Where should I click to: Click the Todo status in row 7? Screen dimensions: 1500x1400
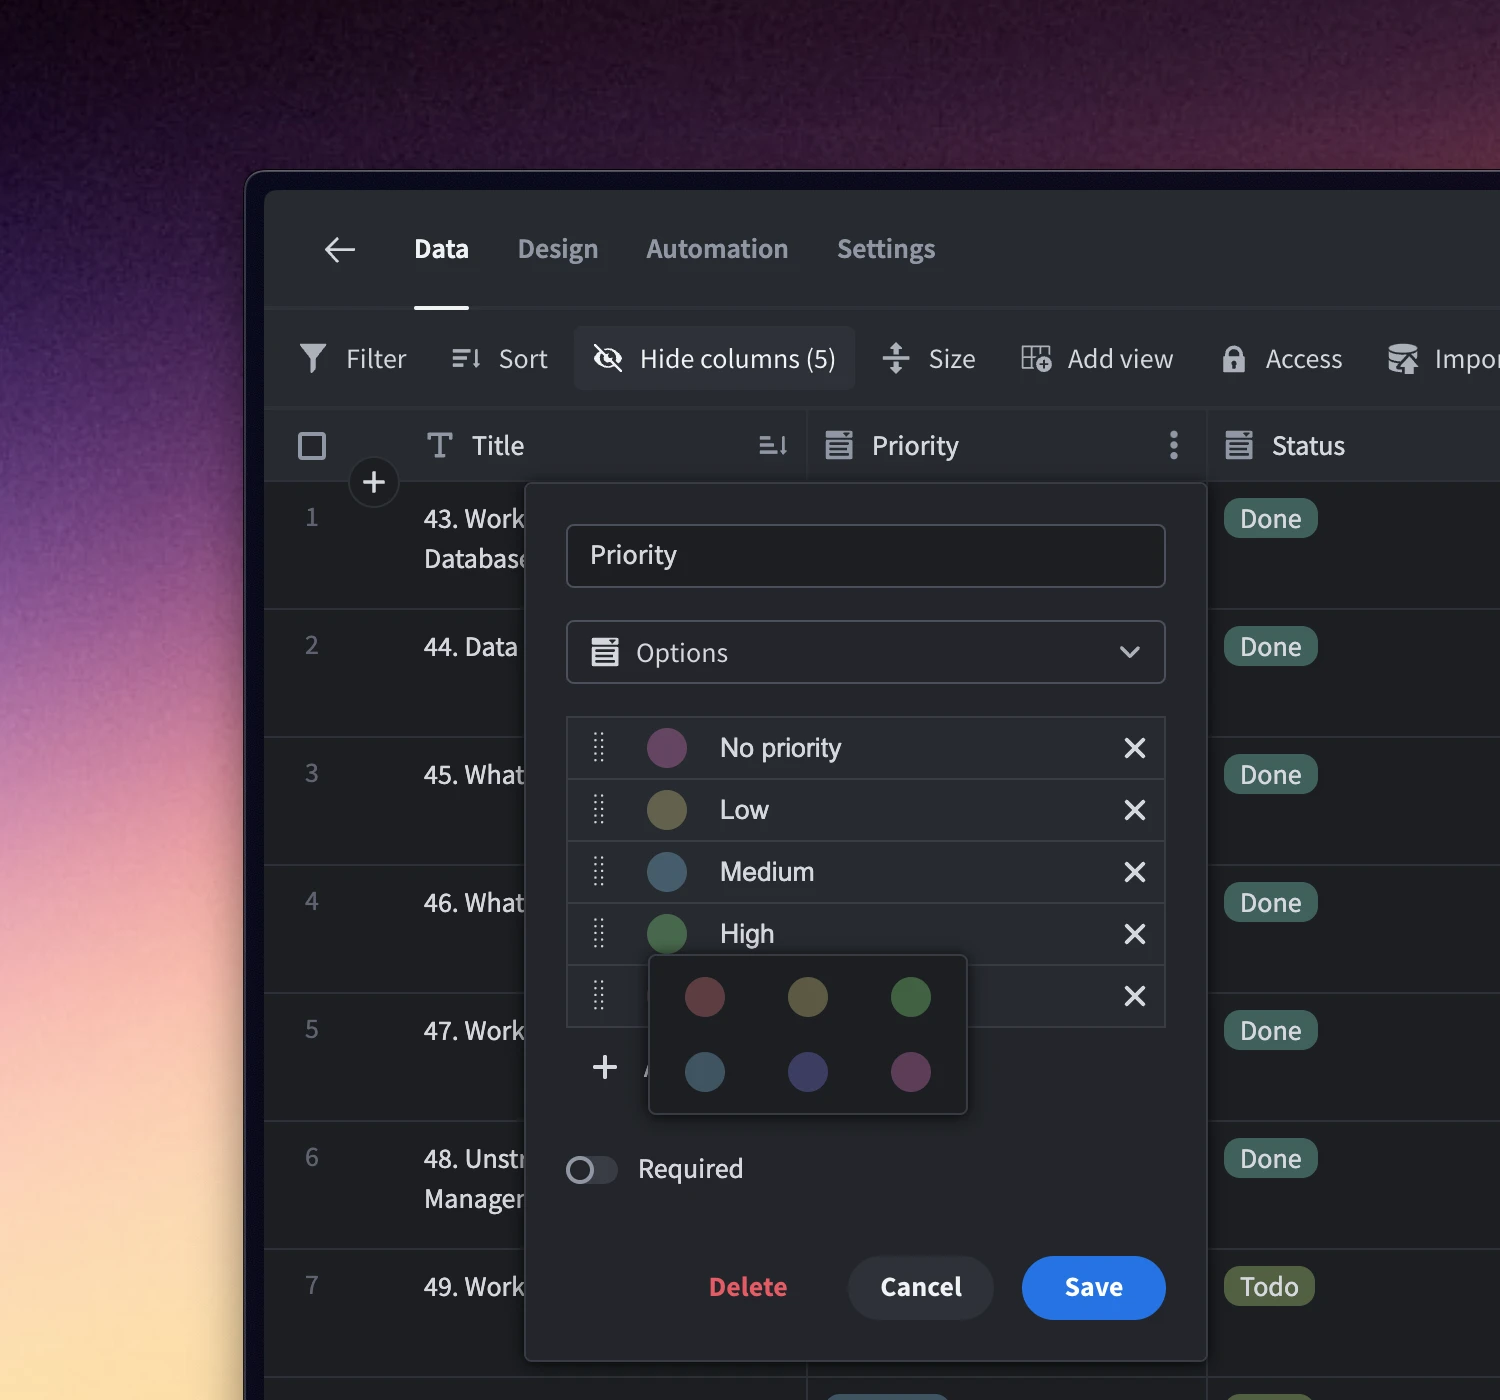pos(1269,1286)
